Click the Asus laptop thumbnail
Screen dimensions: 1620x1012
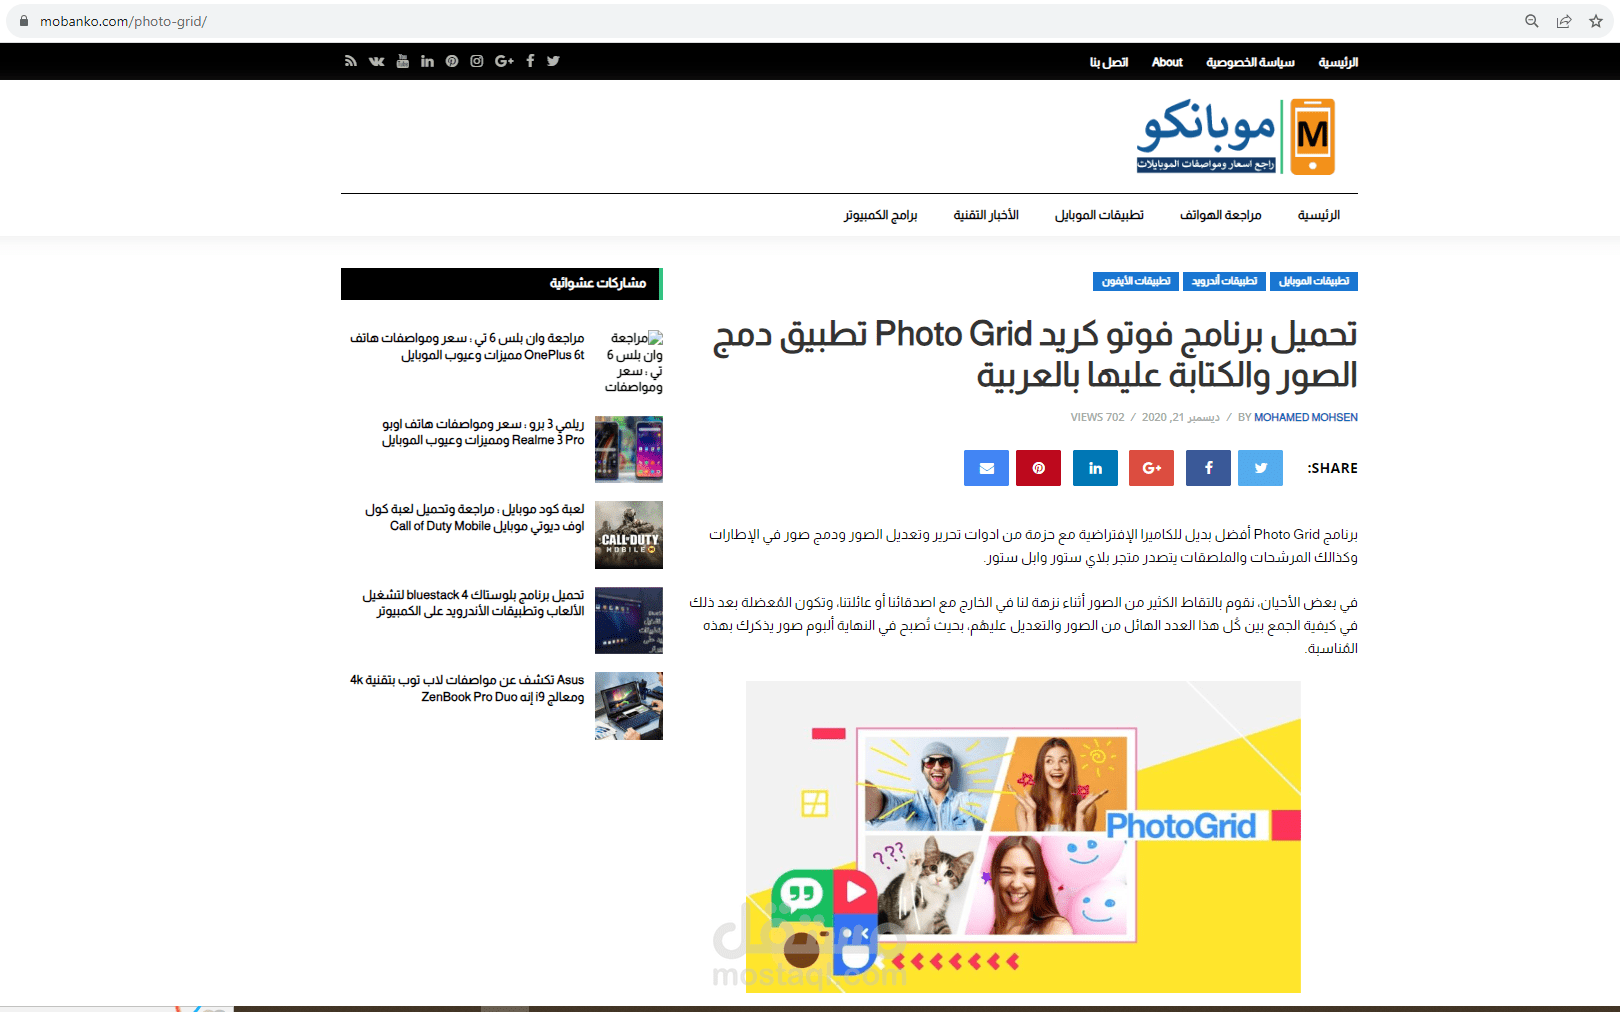(x=629, y=706)
